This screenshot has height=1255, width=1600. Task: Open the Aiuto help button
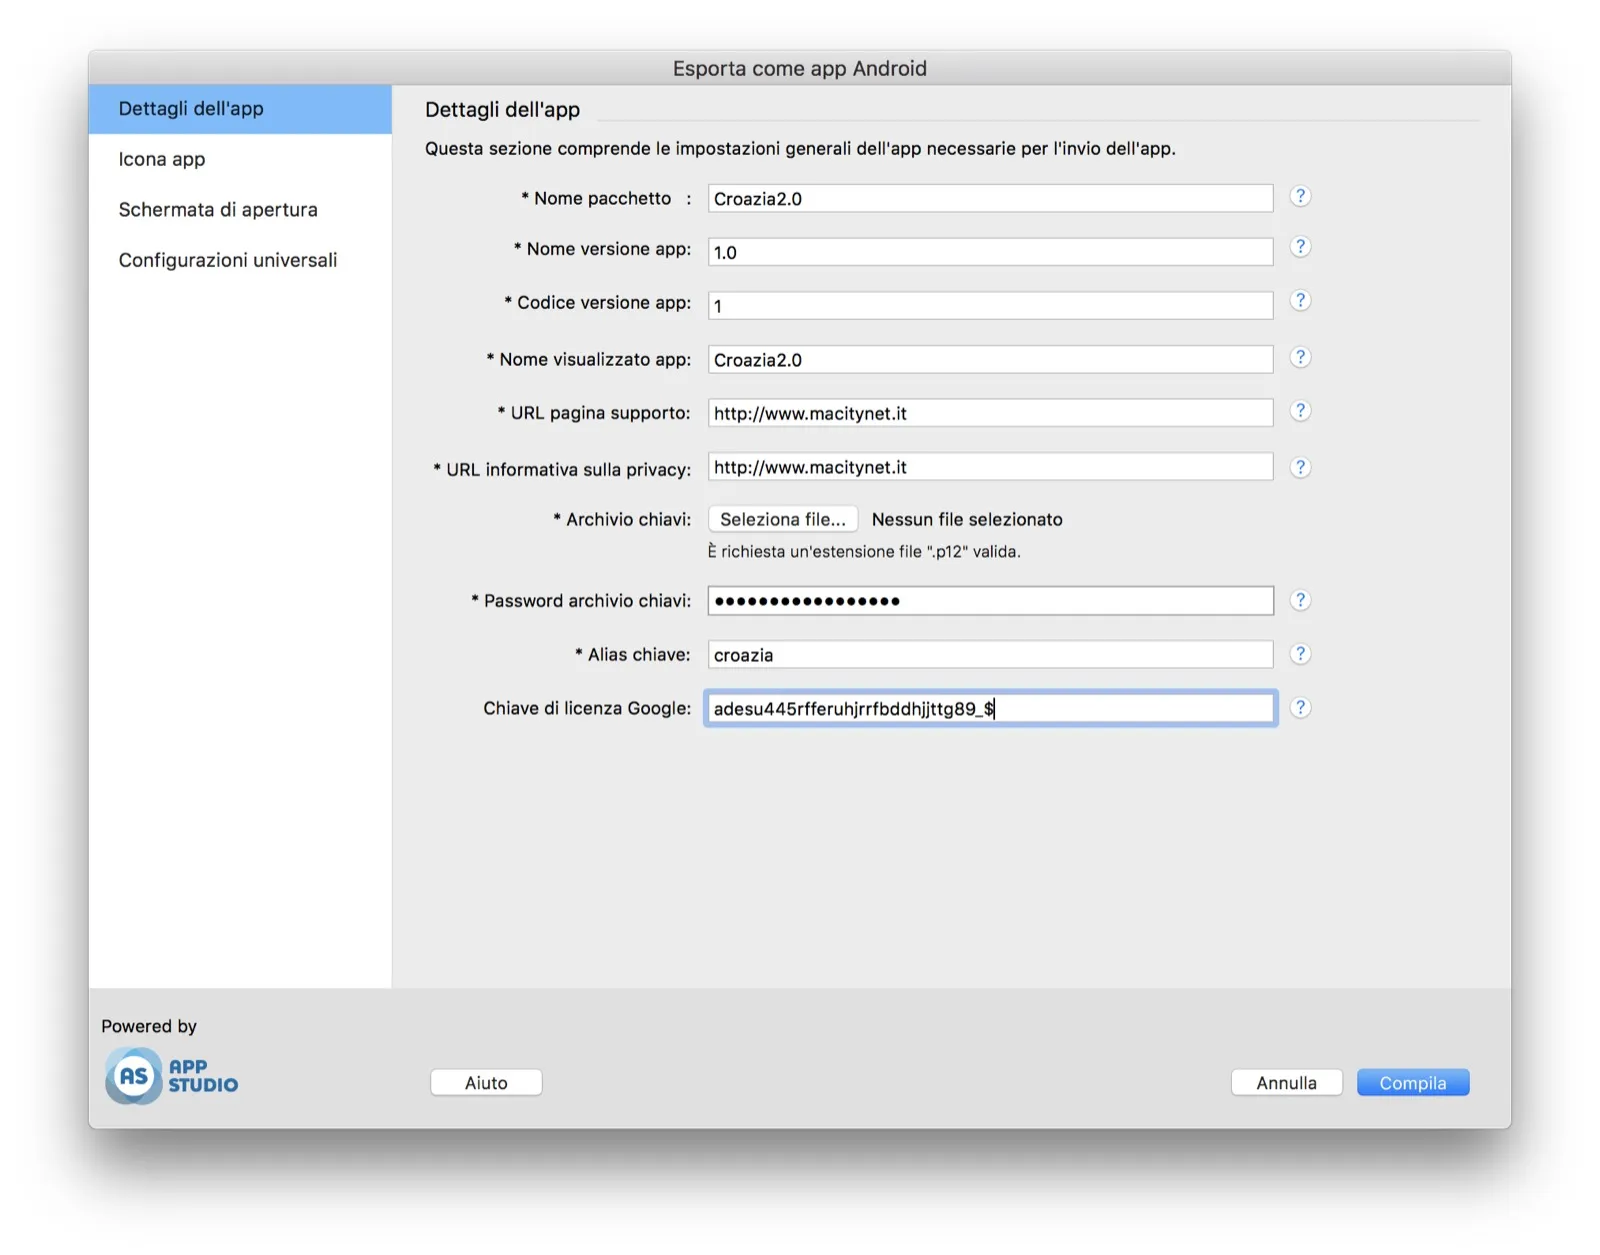pos(486,1083)
